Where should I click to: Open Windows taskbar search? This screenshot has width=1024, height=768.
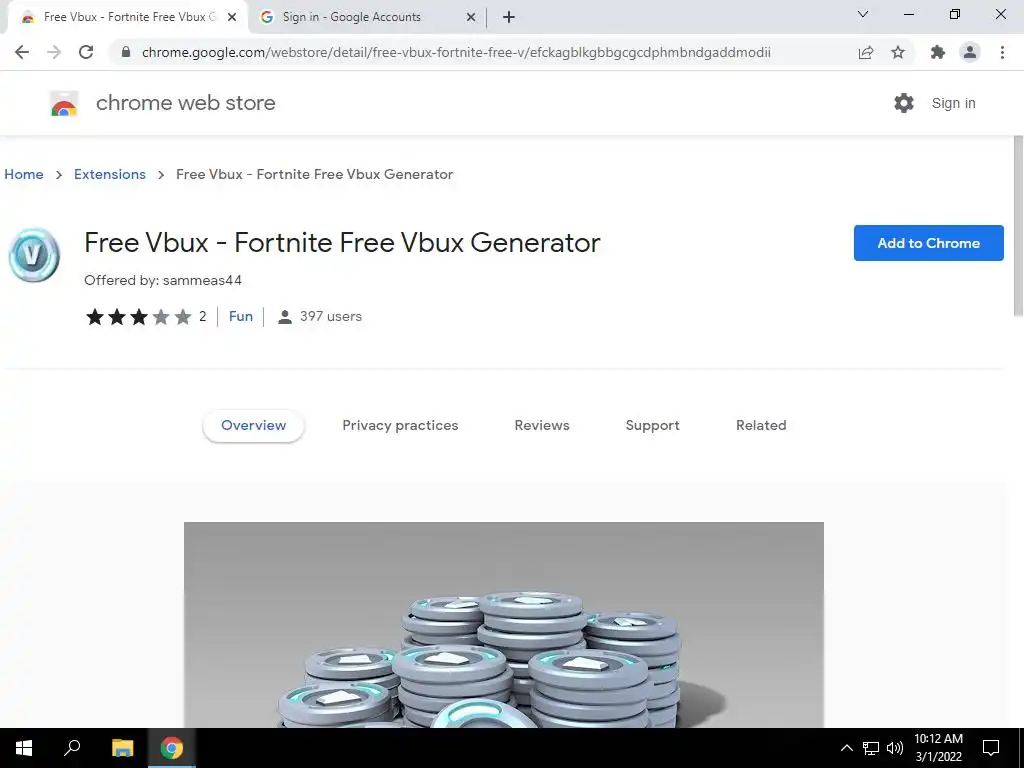coord(72,748)
